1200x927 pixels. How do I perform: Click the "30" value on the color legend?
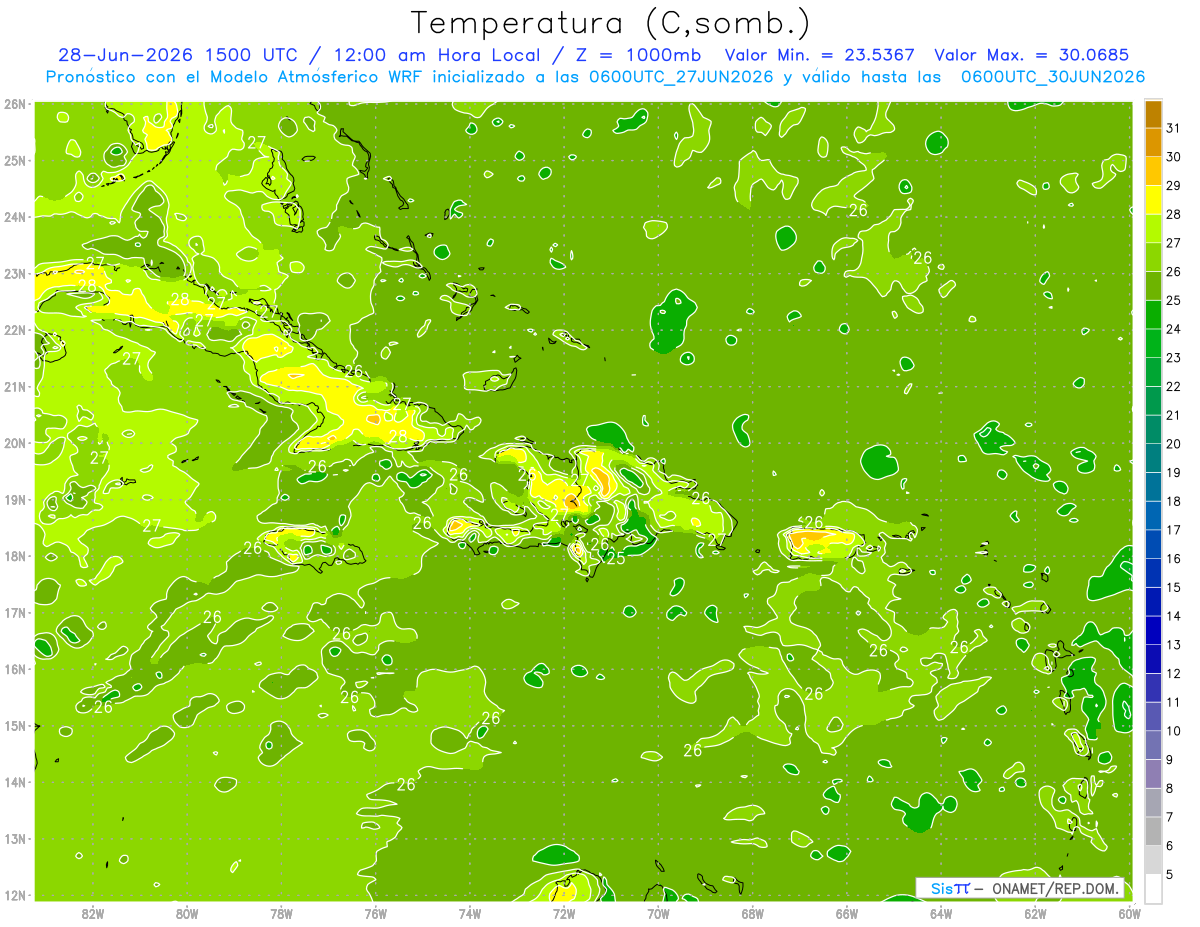pyautogui.click(x=1173, y=157)
